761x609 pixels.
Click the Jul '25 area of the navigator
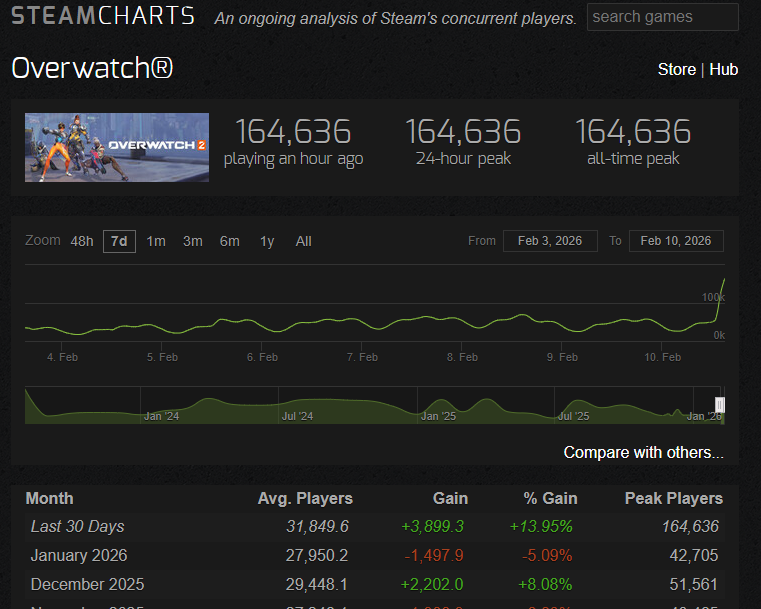tap(573, 416)
